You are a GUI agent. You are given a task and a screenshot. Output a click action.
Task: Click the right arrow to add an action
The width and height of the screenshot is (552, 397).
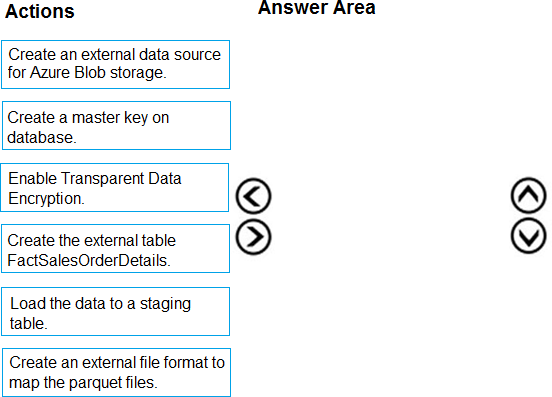pos(253,237)
